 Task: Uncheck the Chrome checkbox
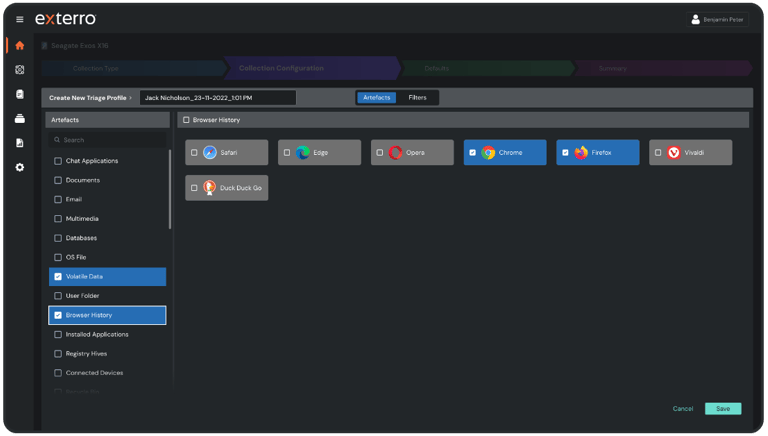tap(473, 153)
